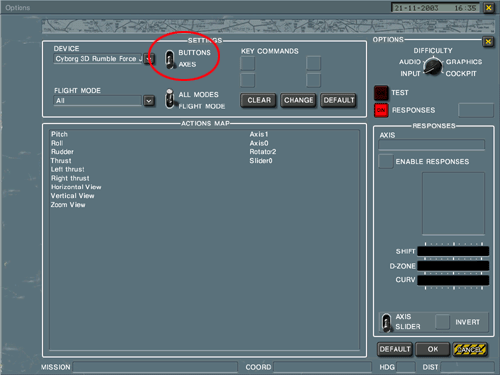Click the Rotator2 mapping value

coord(263,152)
